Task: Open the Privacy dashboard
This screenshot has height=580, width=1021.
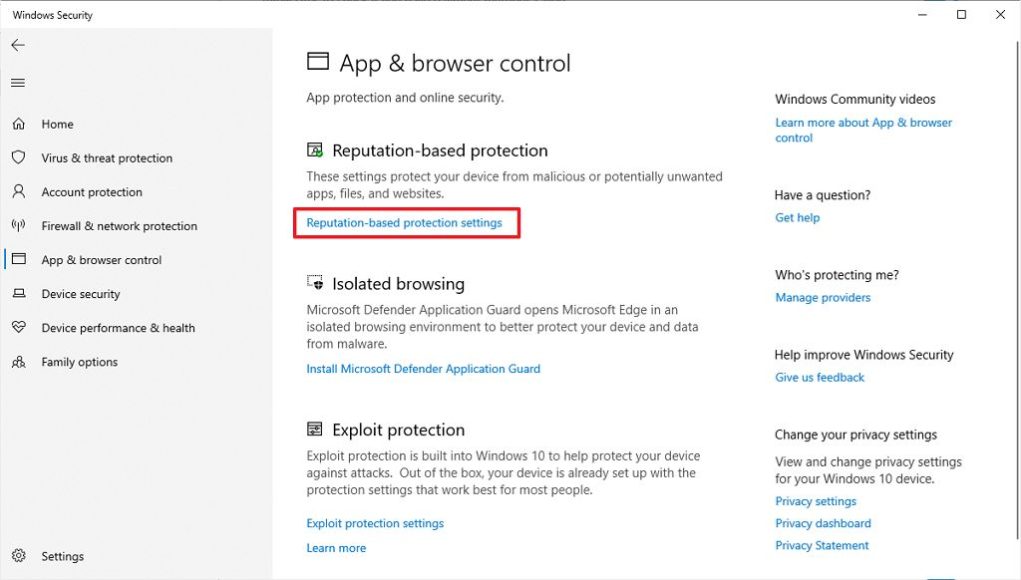Action: [x=822, y=523]
